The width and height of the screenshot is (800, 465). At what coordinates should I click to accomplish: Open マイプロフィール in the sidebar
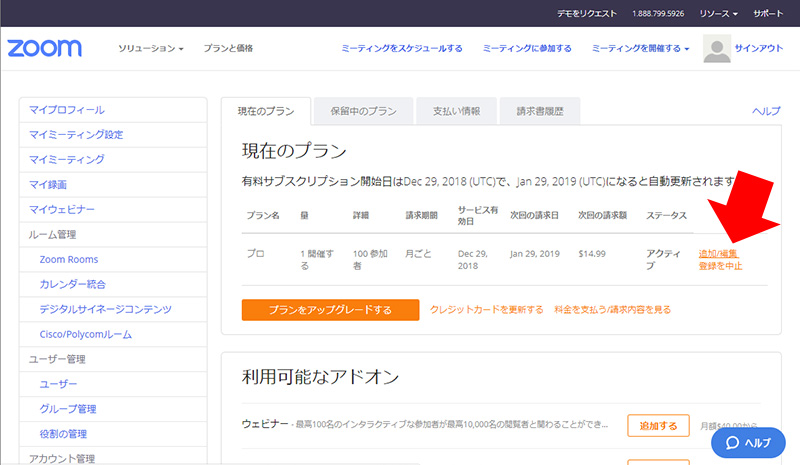coord(67,110)
